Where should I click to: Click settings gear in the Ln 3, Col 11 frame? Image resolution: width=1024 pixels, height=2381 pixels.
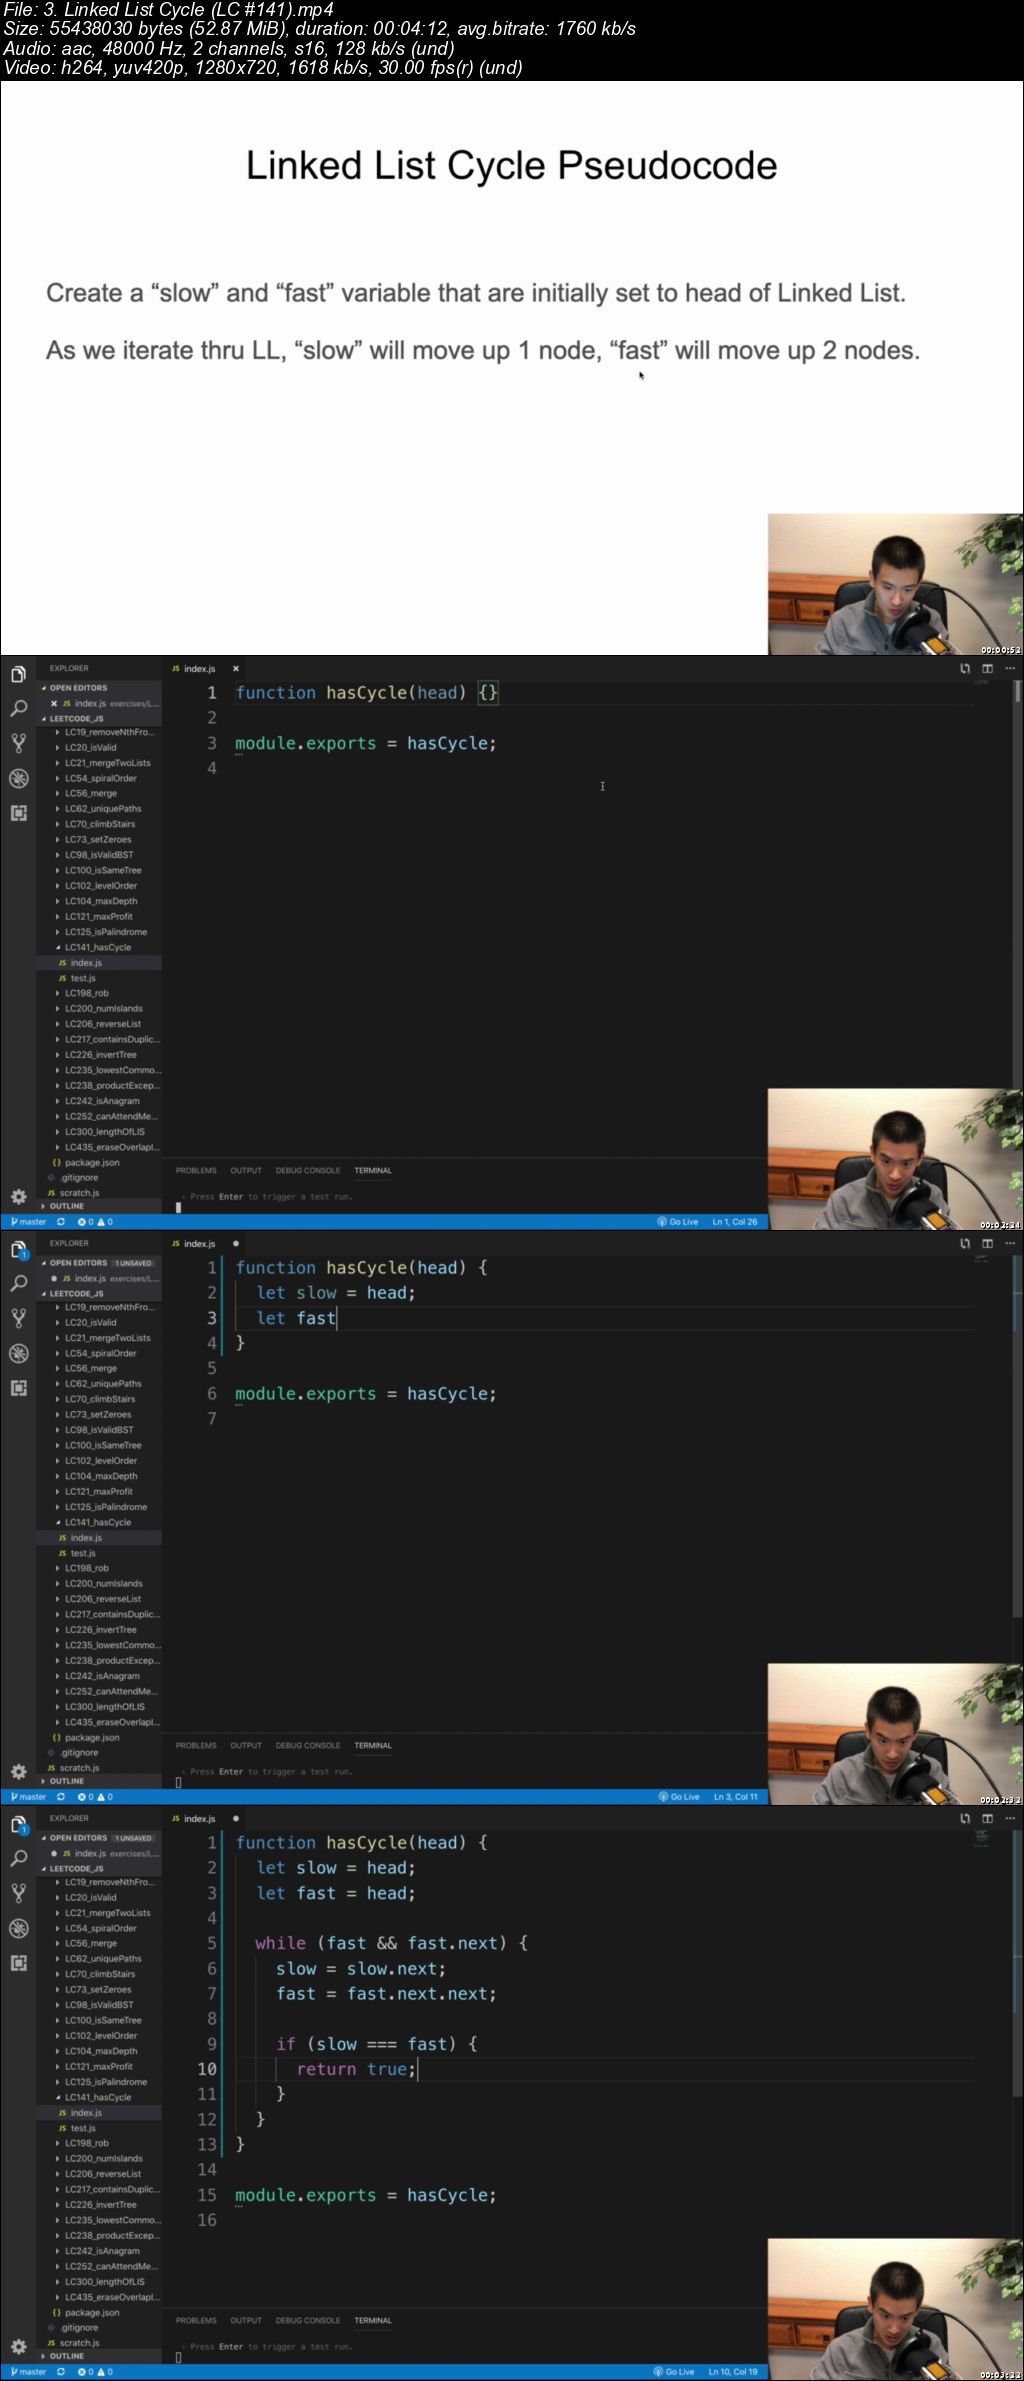point(18,1771)
